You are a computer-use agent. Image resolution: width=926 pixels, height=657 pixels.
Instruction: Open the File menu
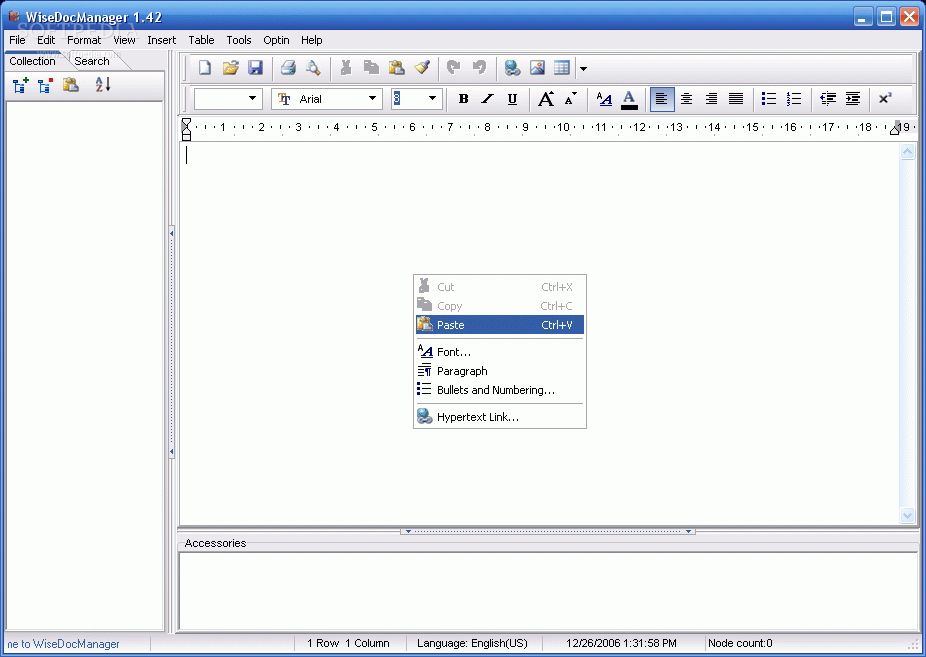pyautogui.click(x=17, y=40)
